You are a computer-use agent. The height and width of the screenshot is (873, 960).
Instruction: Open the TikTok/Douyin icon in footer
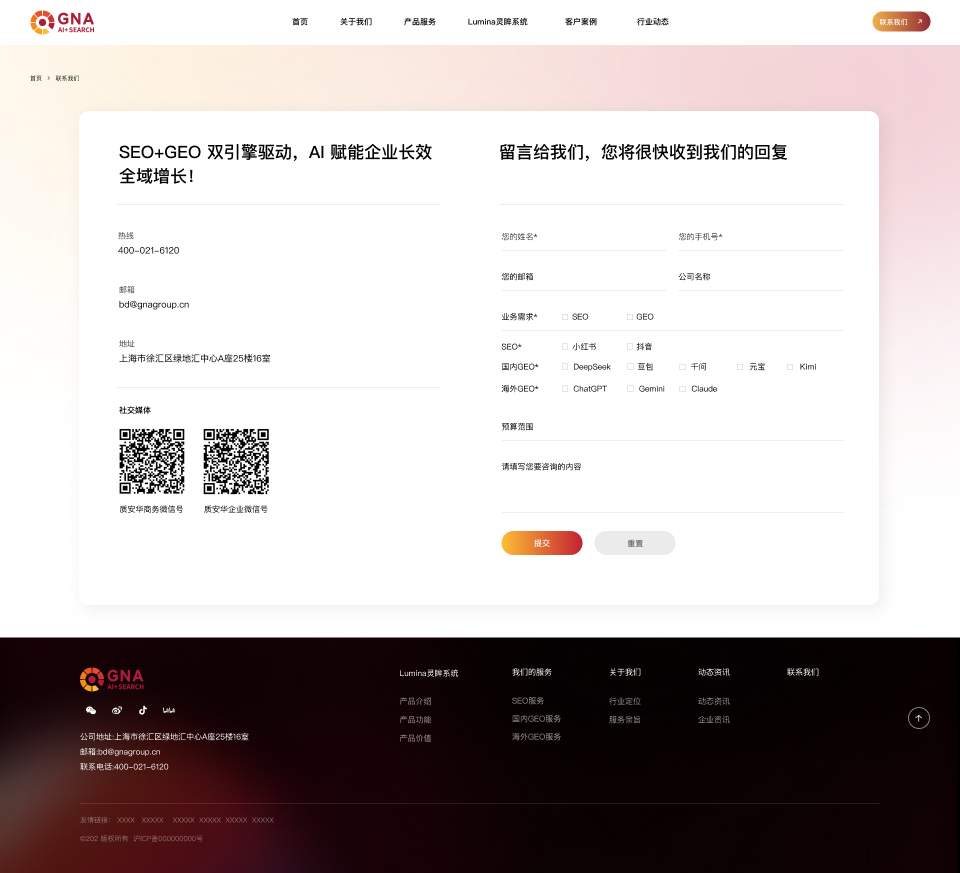143,710
